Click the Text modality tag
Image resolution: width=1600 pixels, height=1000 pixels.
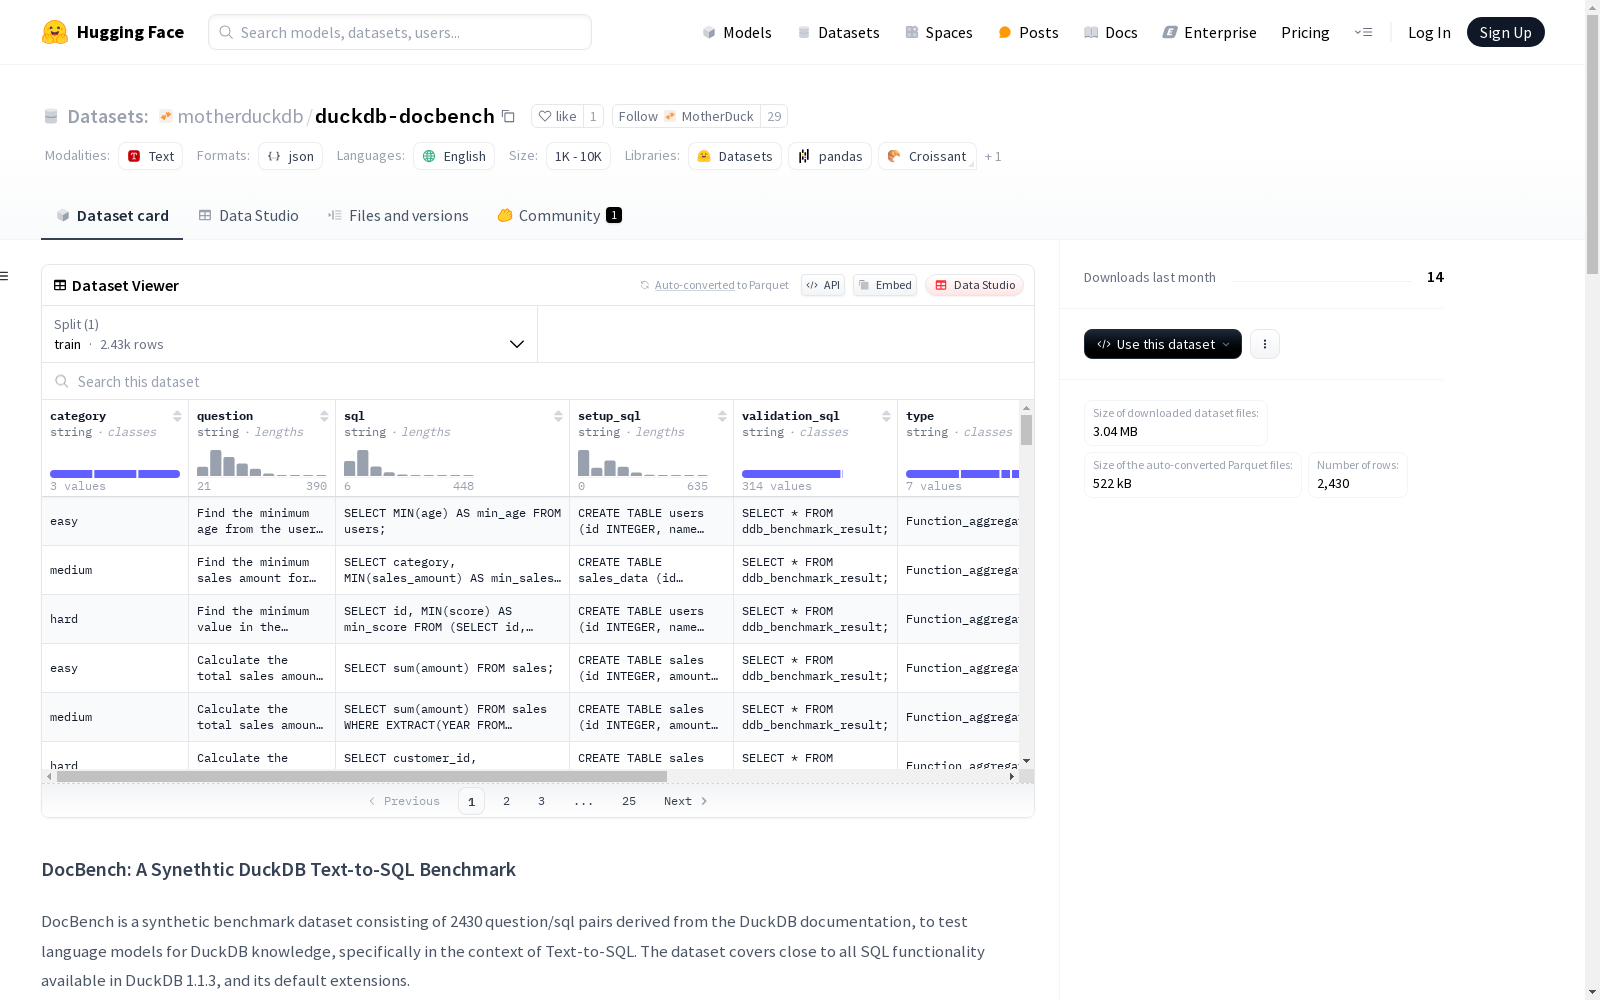[x=150, y=156]
